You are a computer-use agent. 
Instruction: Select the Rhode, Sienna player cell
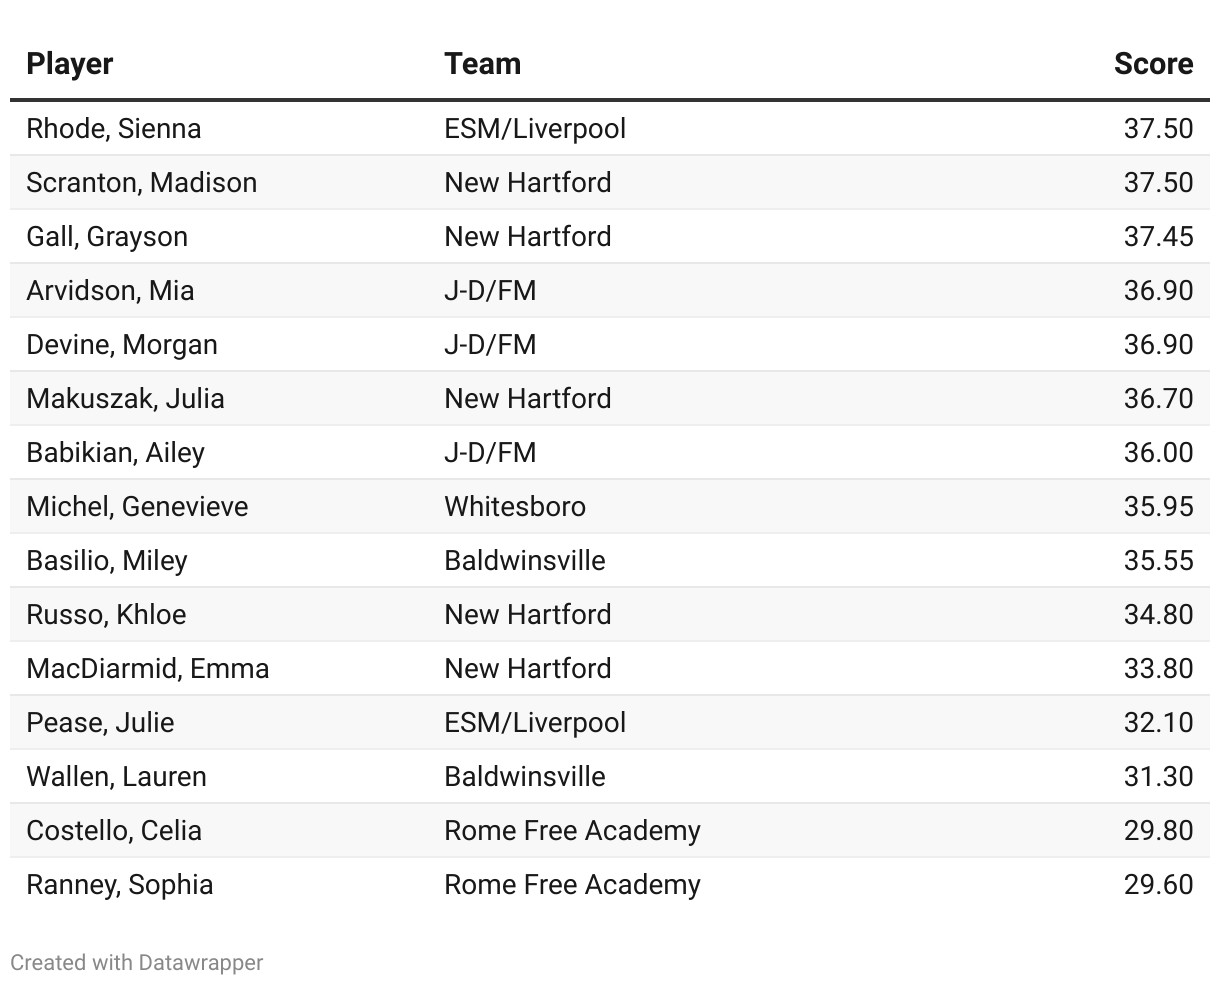point(113,128)
